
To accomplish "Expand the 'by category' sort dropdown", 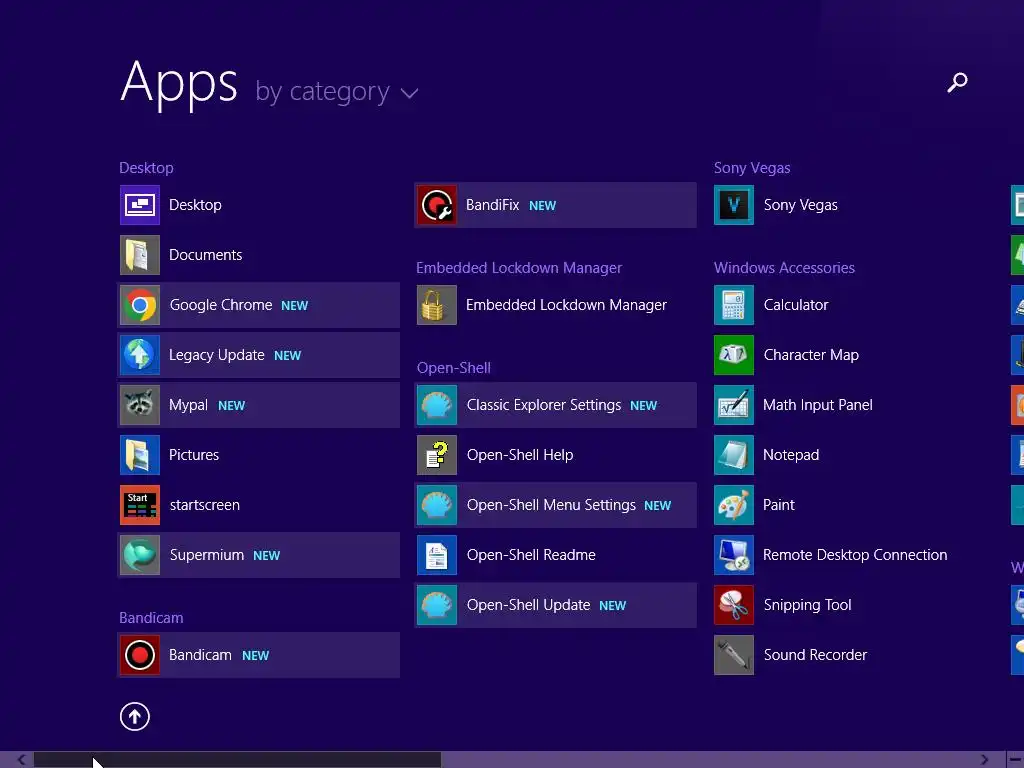I will 336,92.
